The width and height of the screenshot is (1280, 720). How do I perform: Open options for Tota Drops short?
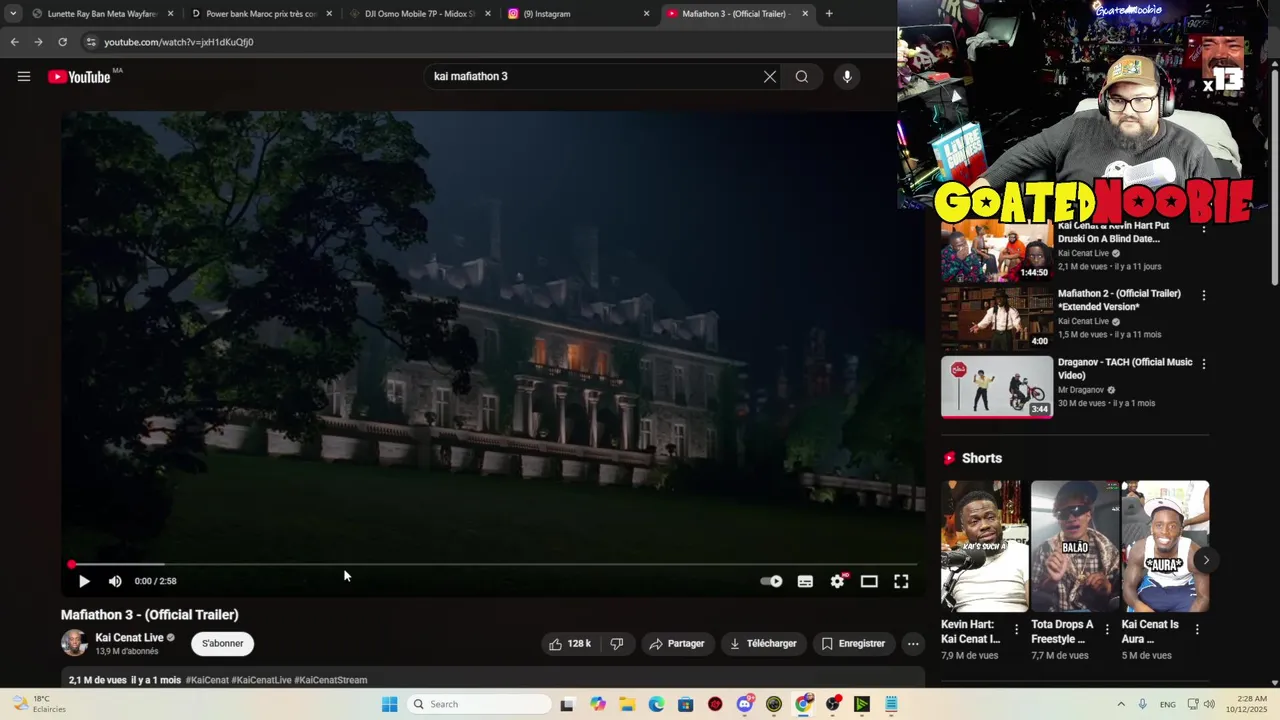pos(1107,630)
